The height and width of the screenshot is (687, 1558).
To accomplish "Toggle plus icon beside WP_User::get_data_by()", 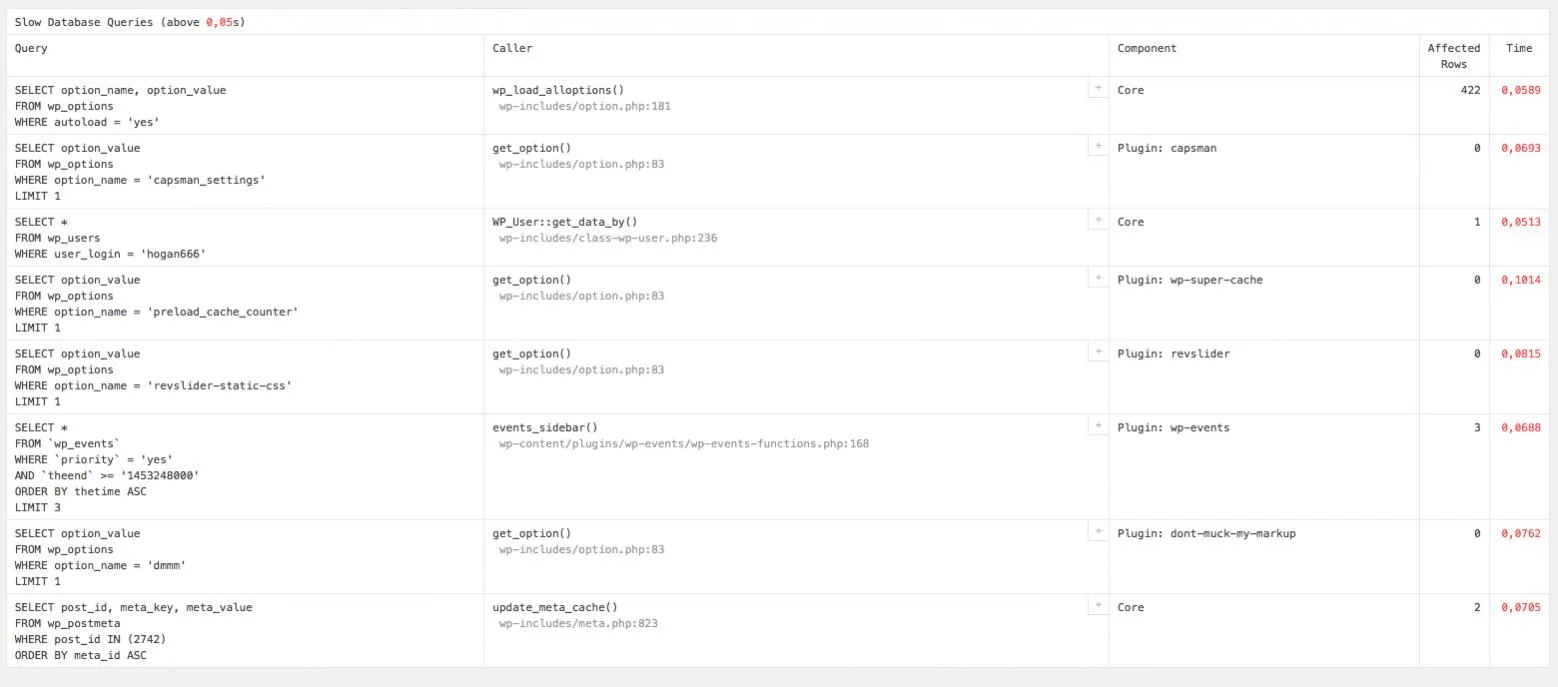I will pos(1097,221).
